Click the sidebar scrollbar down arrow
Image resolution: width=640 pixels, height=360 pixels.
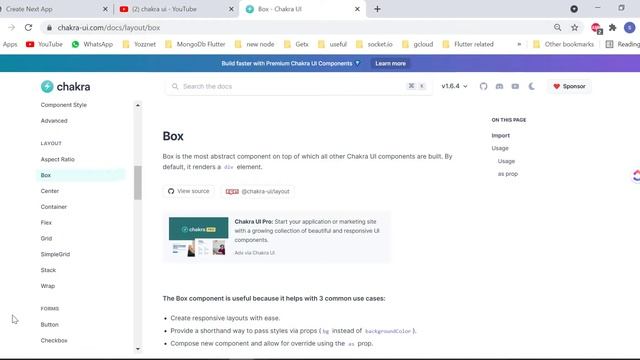pos(138,349)
